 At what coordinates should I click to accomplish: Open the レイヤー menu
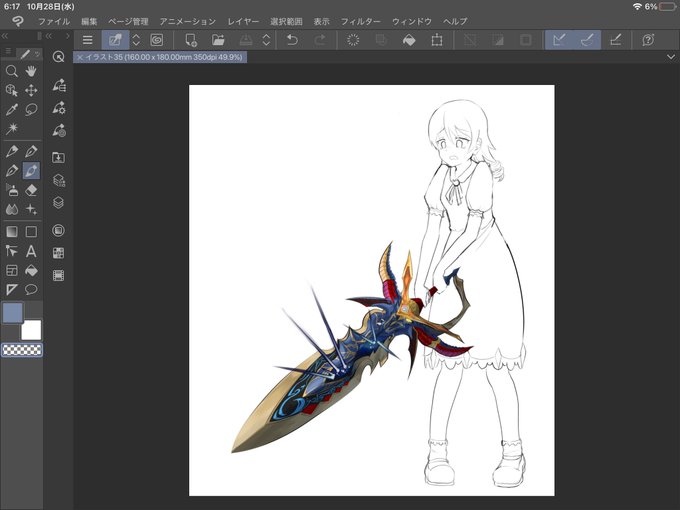tap(243, 21)
